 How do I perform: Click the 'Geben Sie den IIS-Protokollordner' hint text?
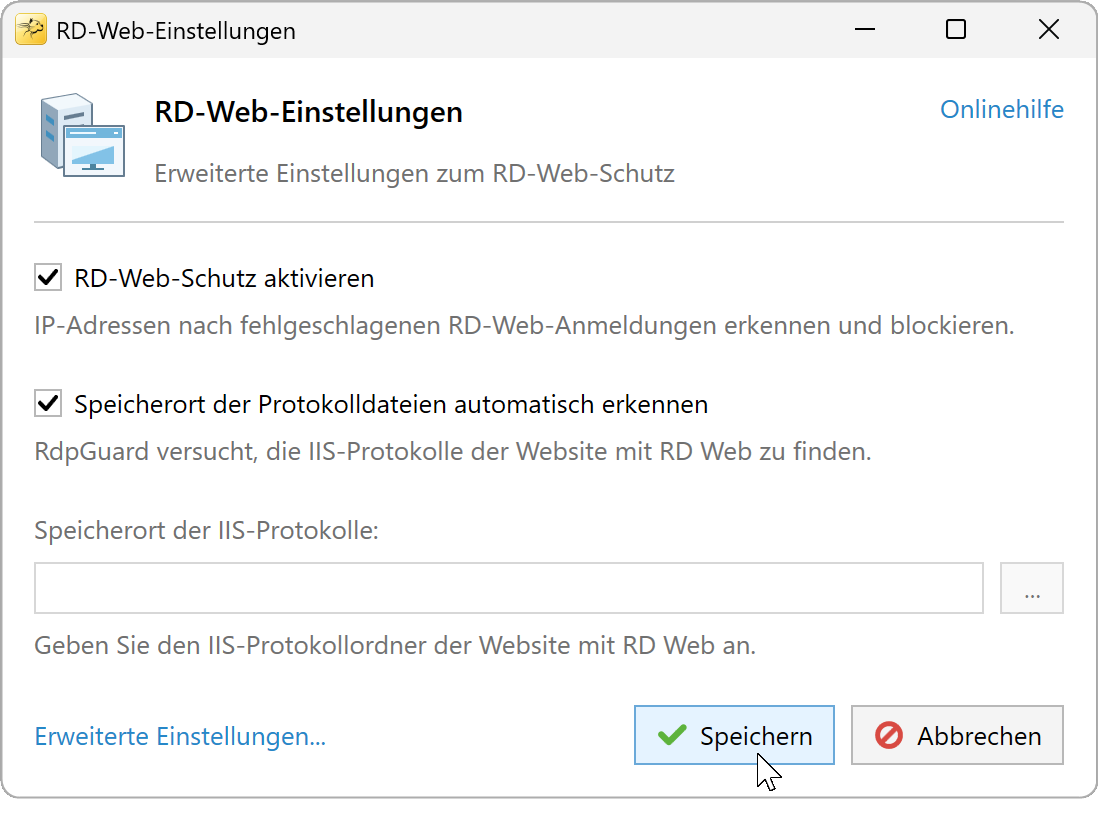pos(395,645)
